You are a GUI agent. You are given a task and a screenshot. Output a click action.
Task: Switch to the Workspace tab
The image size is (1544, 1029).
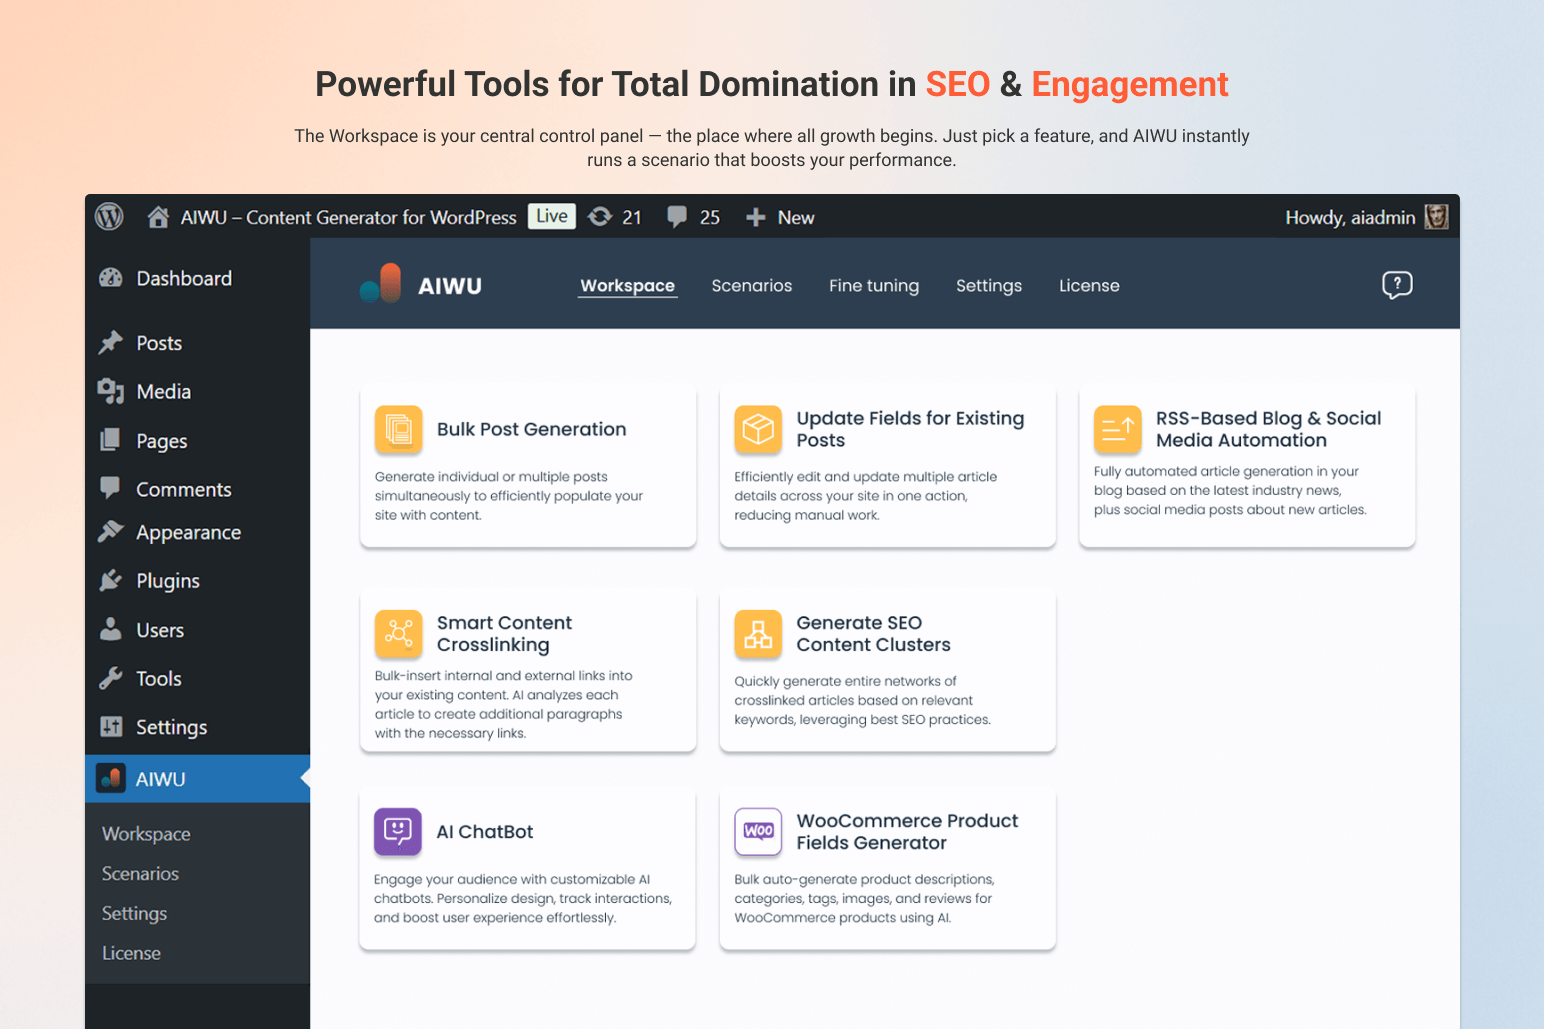[628, 285]
